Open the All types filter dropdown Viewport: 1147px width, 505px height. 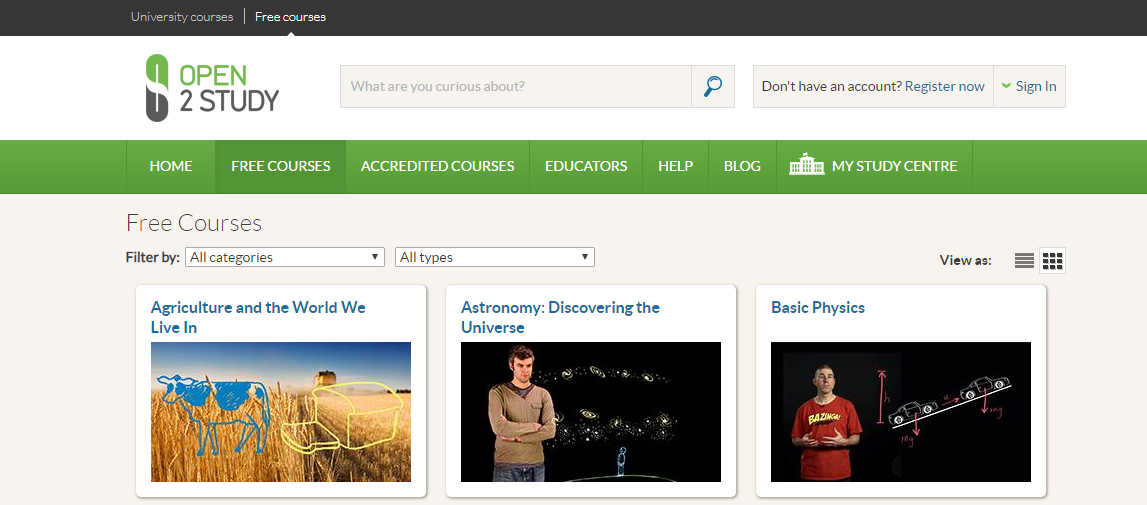[x=494, y=257]
